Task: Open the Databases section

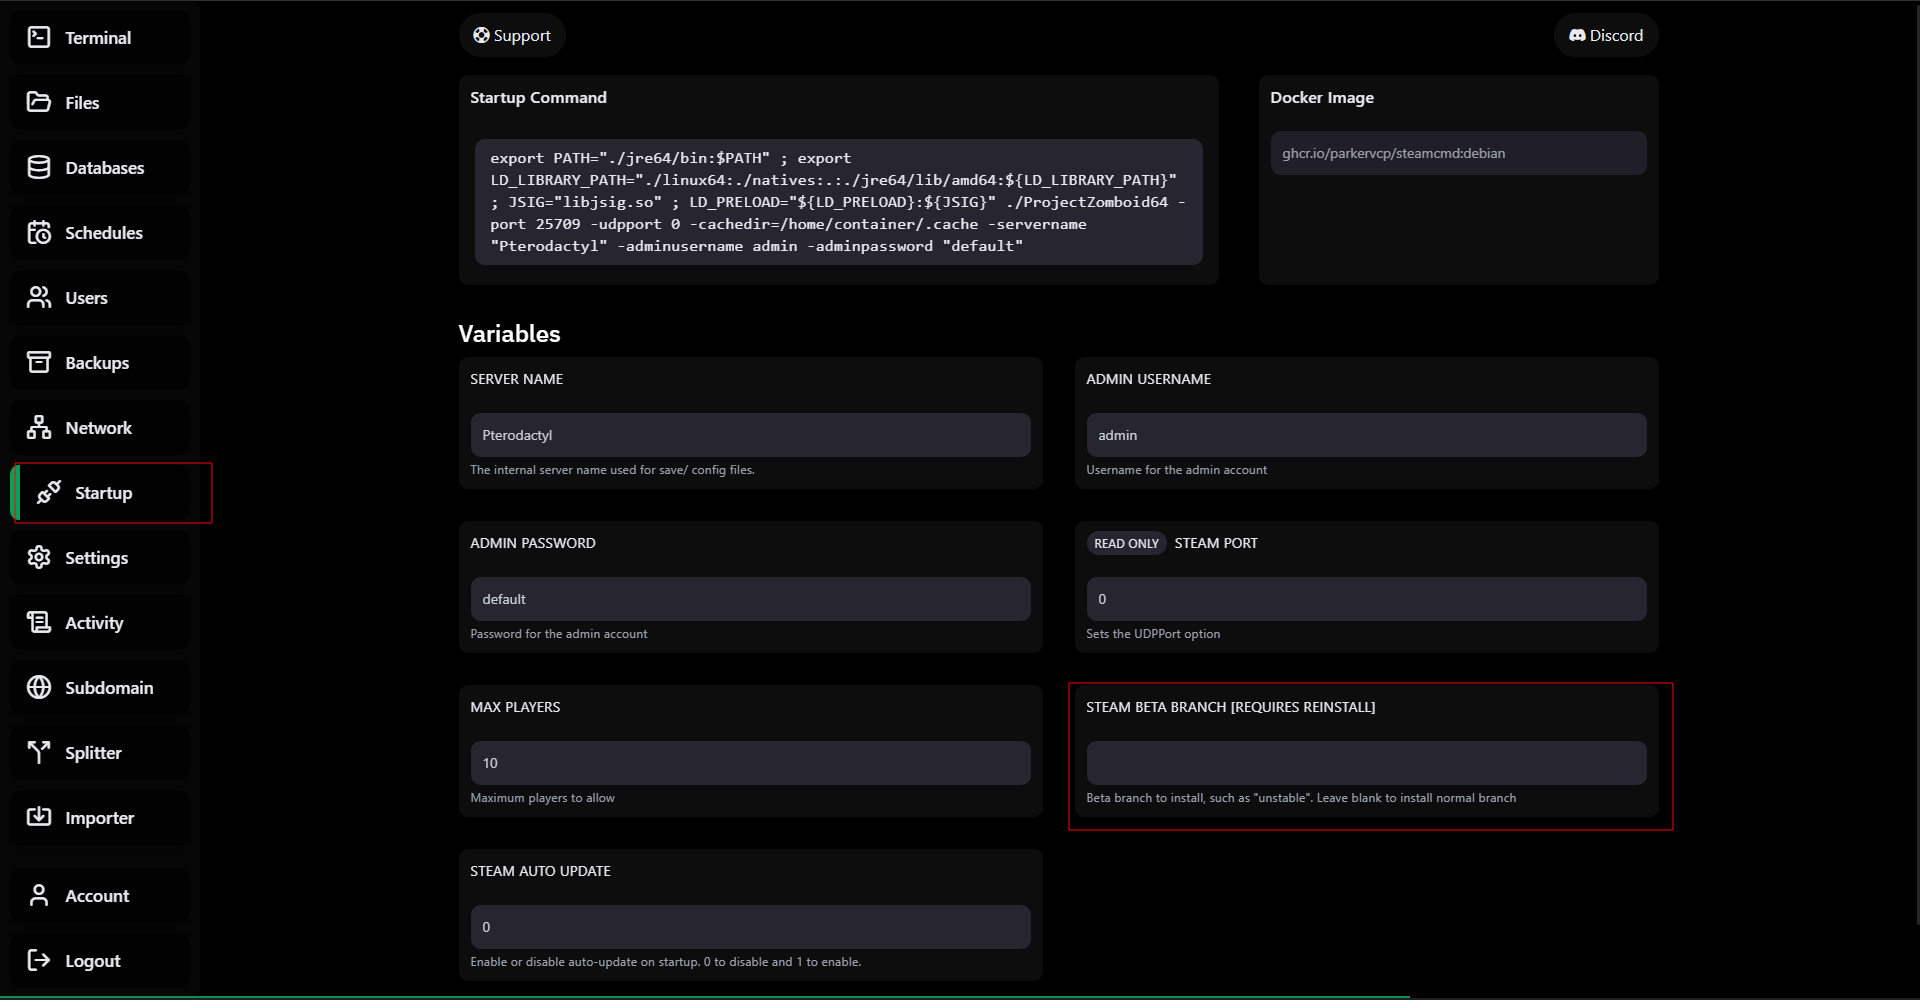Action: (97, 167)
